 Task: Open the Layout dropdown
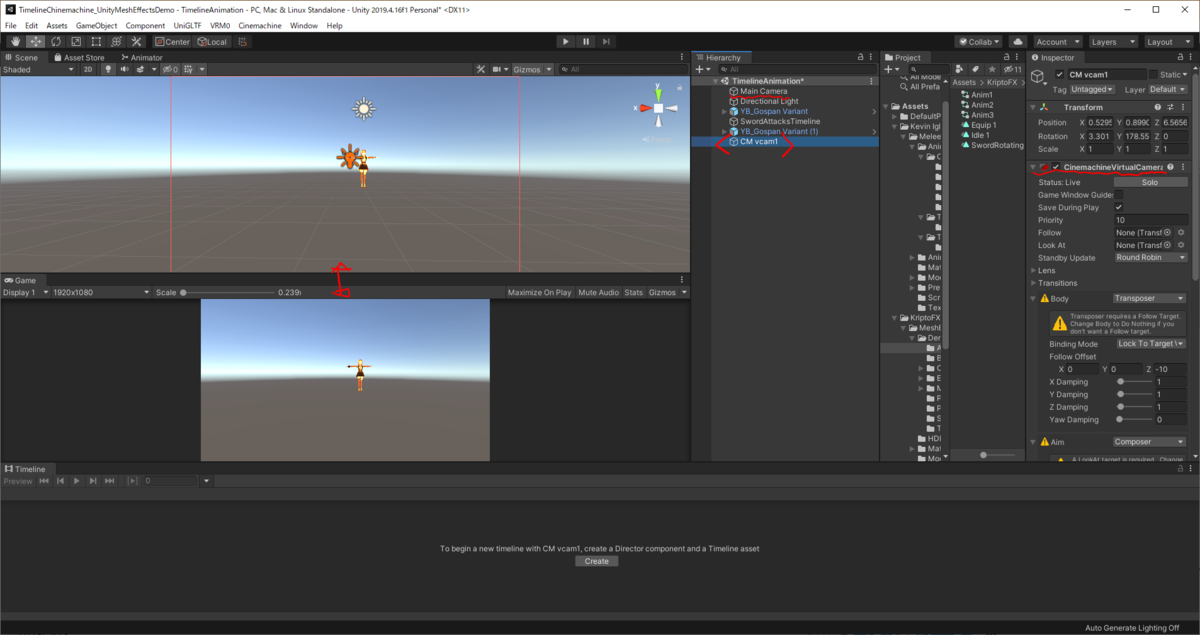click(1169, 42)
